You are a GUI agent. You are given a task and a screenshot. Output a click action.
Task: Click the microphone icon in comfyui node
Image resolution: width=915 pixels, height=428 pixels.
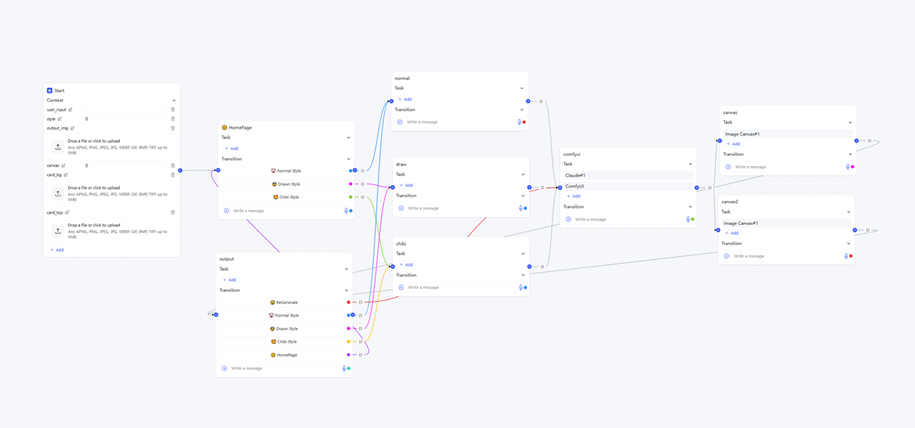coord(688,219)
